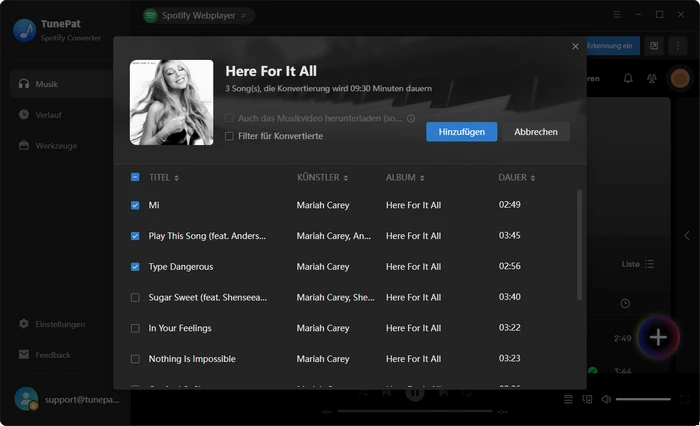Image resolution: width=700 pixels, height=426 pixels.
Task: Open the queue icon in player bar
Action: [568, 399]
